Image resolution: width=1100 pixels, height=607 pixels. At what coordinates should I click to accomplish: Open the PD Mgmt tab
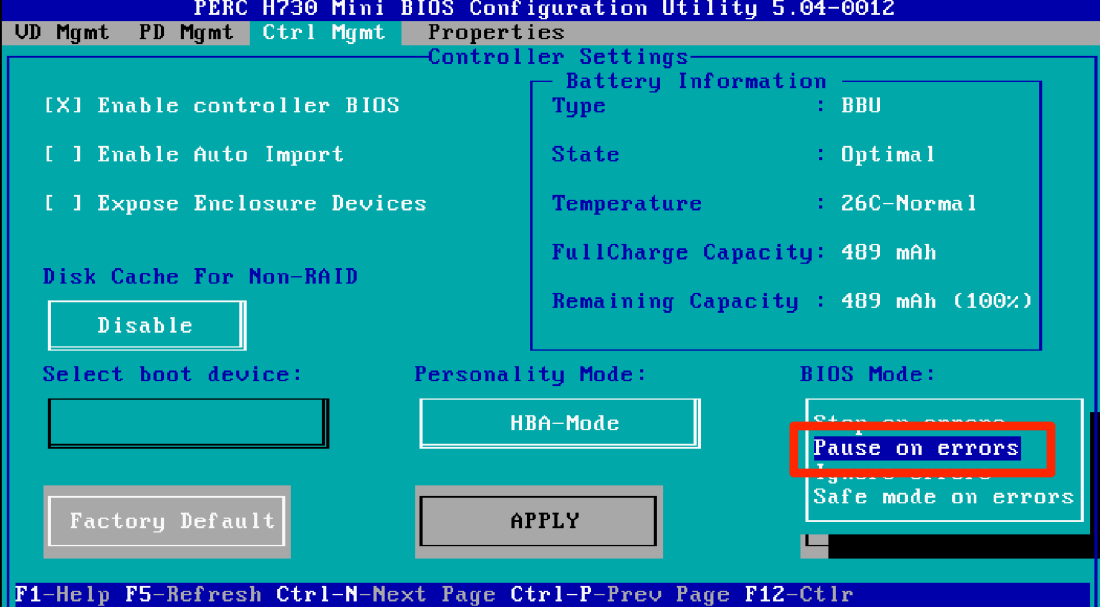[186, 32]
